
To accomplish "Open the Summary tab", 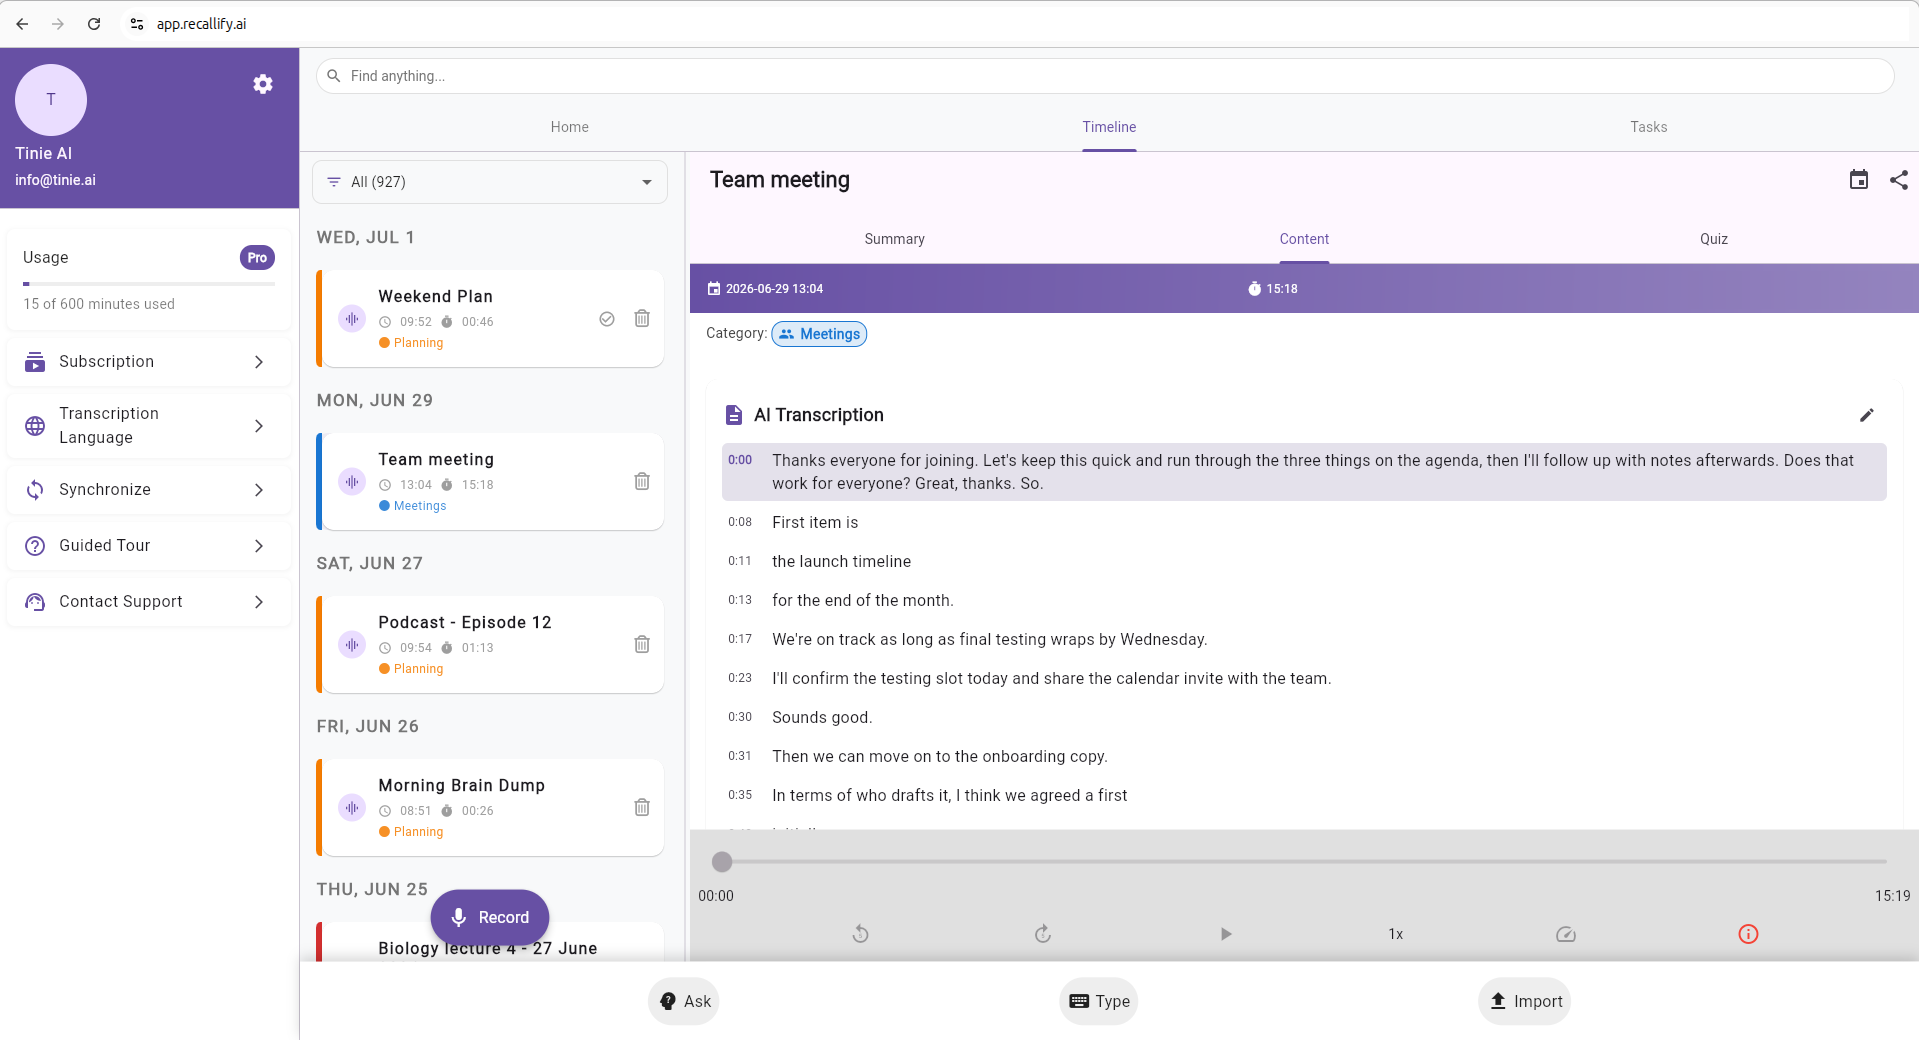I will (894, 239).
